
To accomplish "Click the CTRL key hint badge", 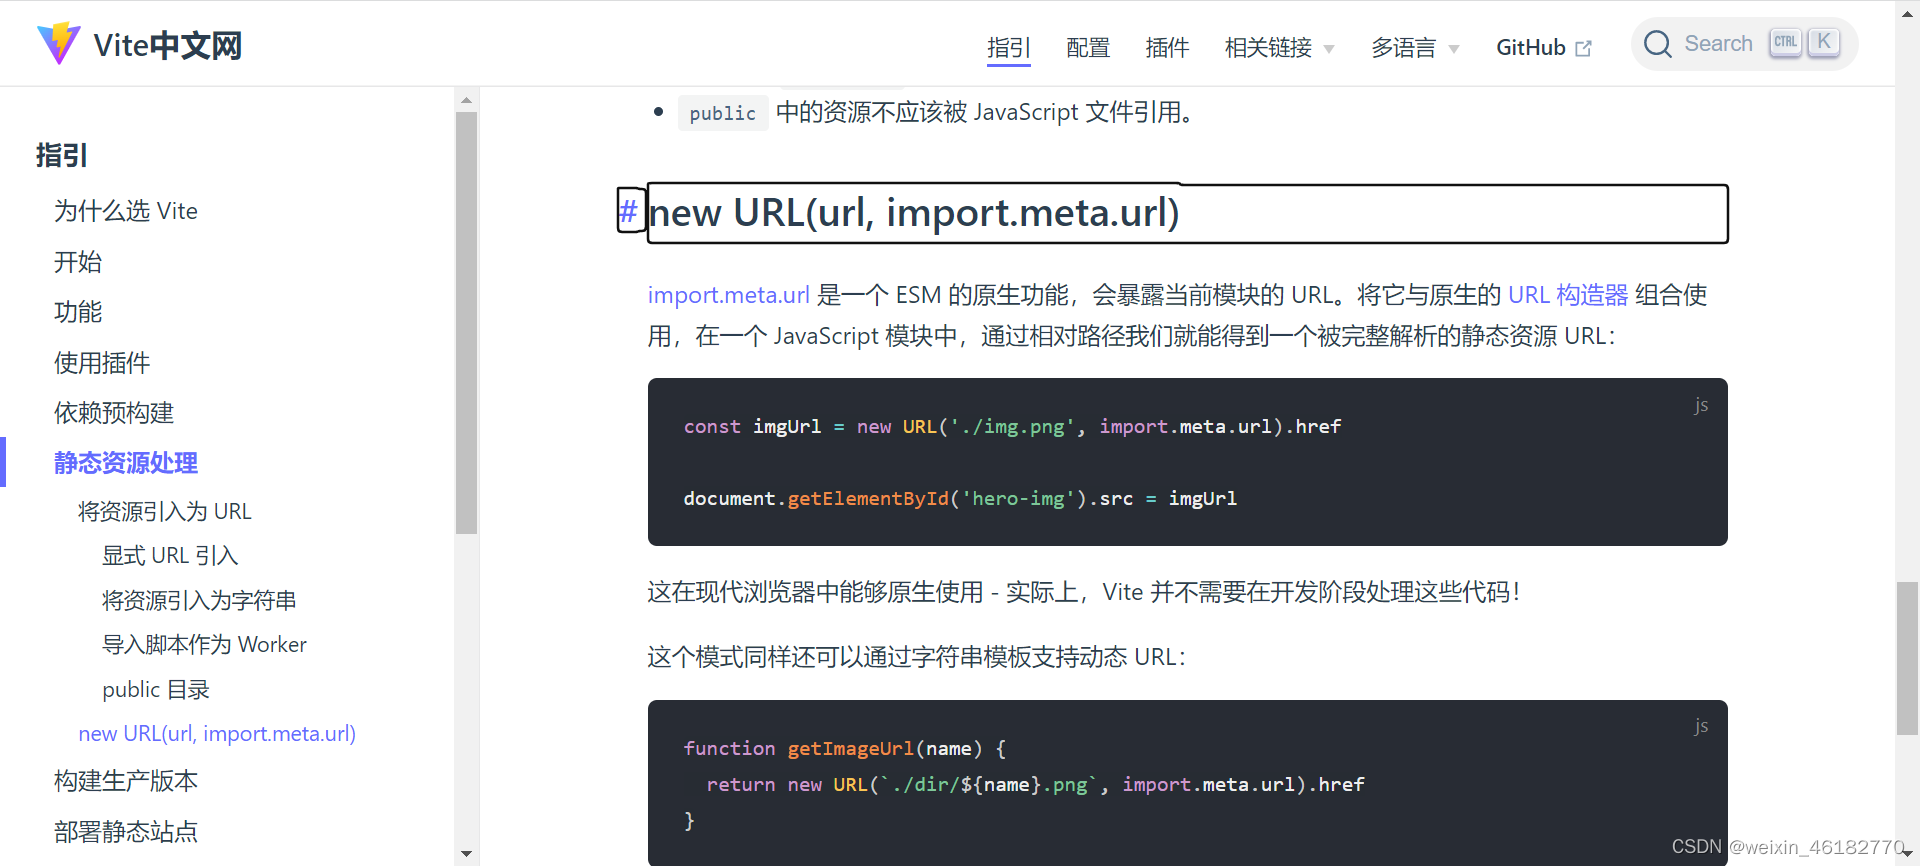I will click(1785, 42).
